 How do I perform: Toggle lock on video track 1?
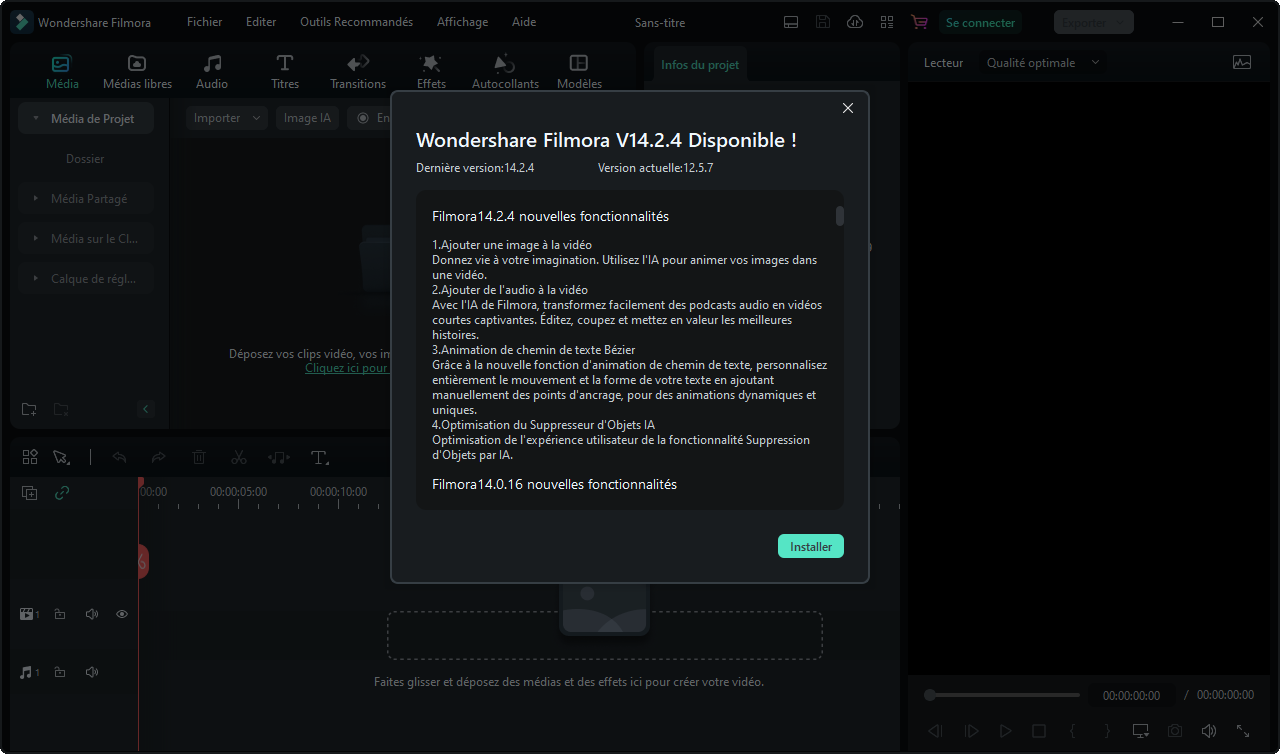[x=60, y=614]
